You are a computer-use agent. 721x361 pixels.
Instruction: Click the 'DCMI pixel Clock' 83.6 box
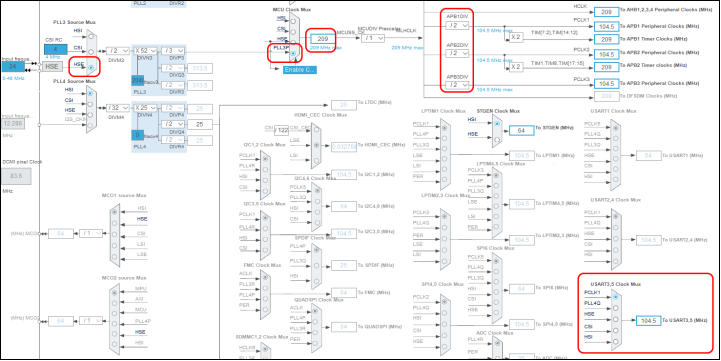[16, 177]
